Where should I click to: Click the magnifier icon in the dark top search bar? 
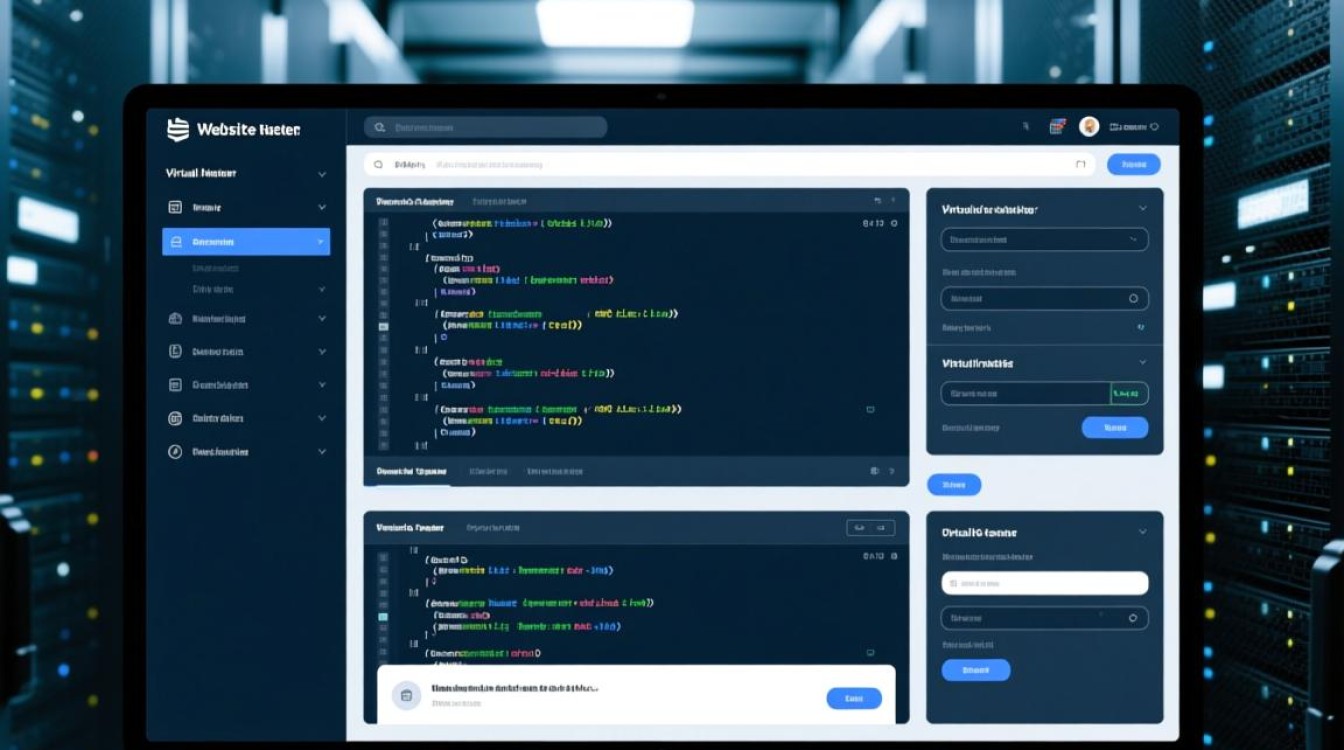tap(380, 127)
